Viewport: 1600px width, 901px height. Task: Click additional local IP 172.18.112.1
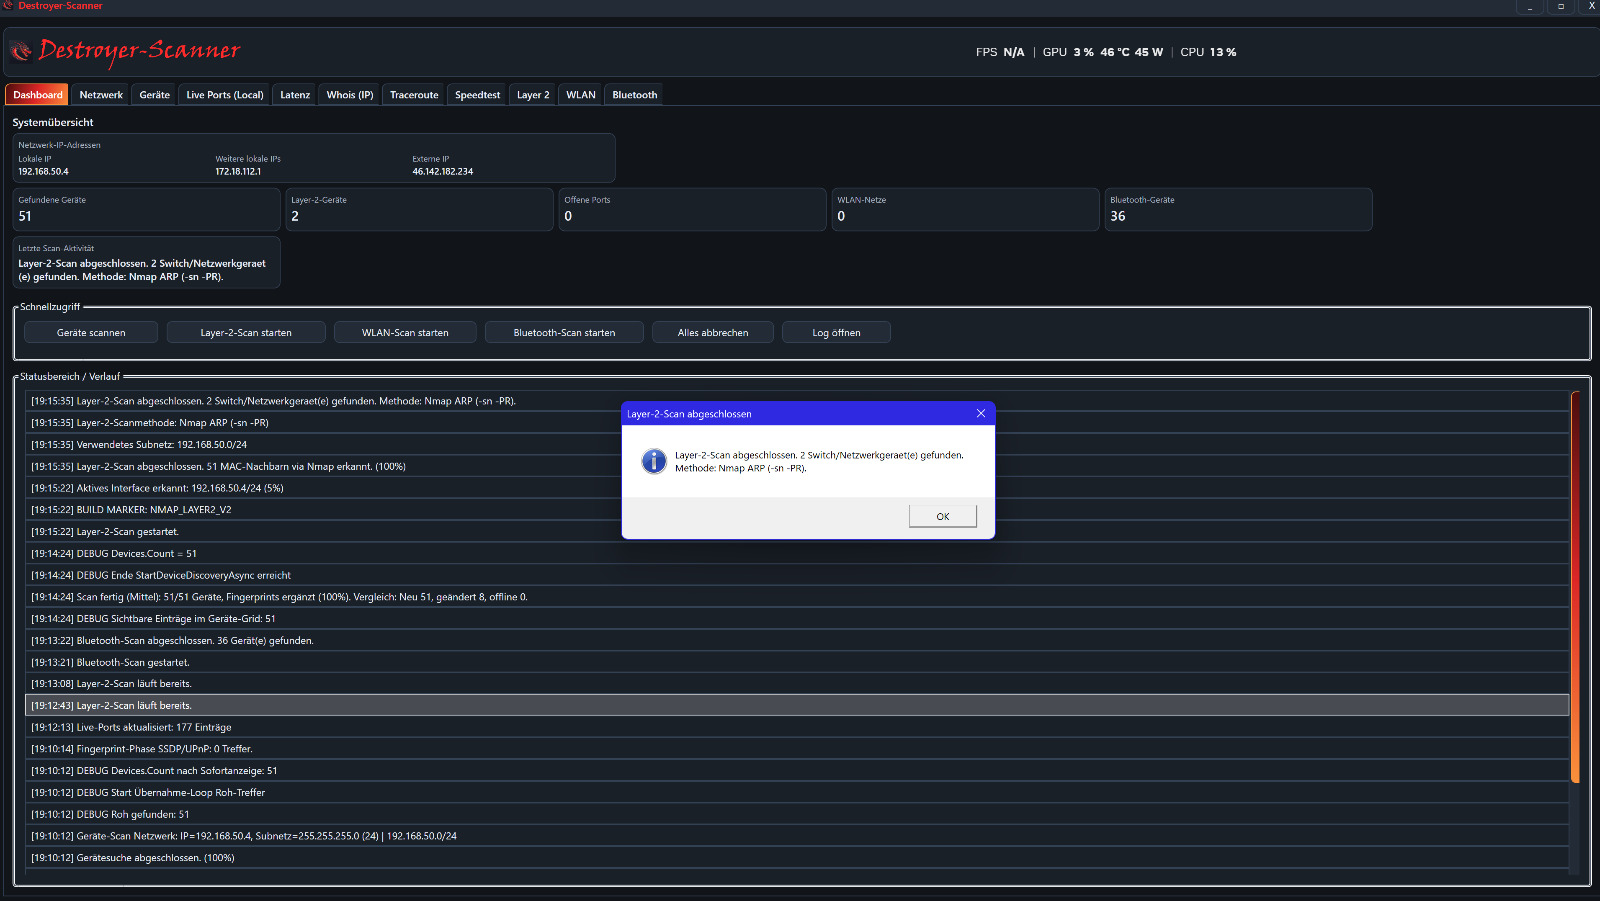pyautogui.click(x=238, y=171)
